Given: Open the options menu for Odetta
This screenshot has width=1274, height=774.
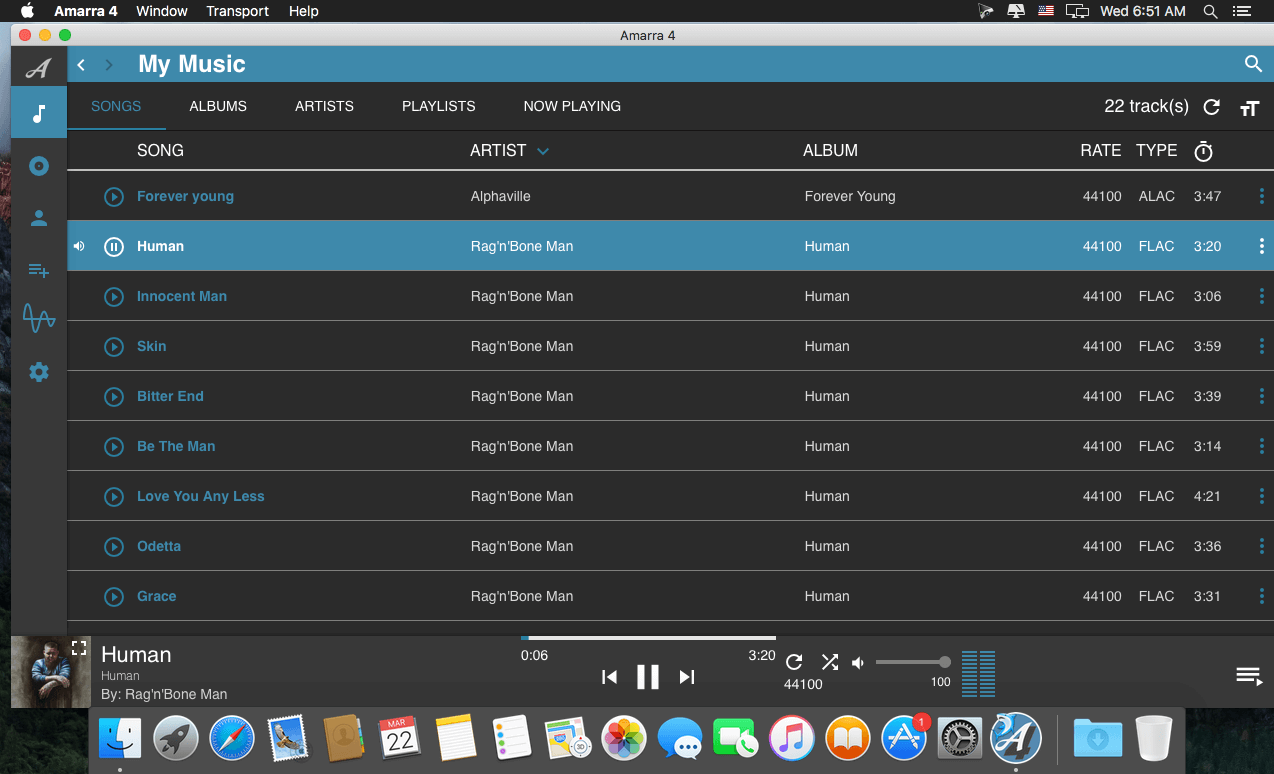Looking at the screenshot, I should coord(1261,546).
